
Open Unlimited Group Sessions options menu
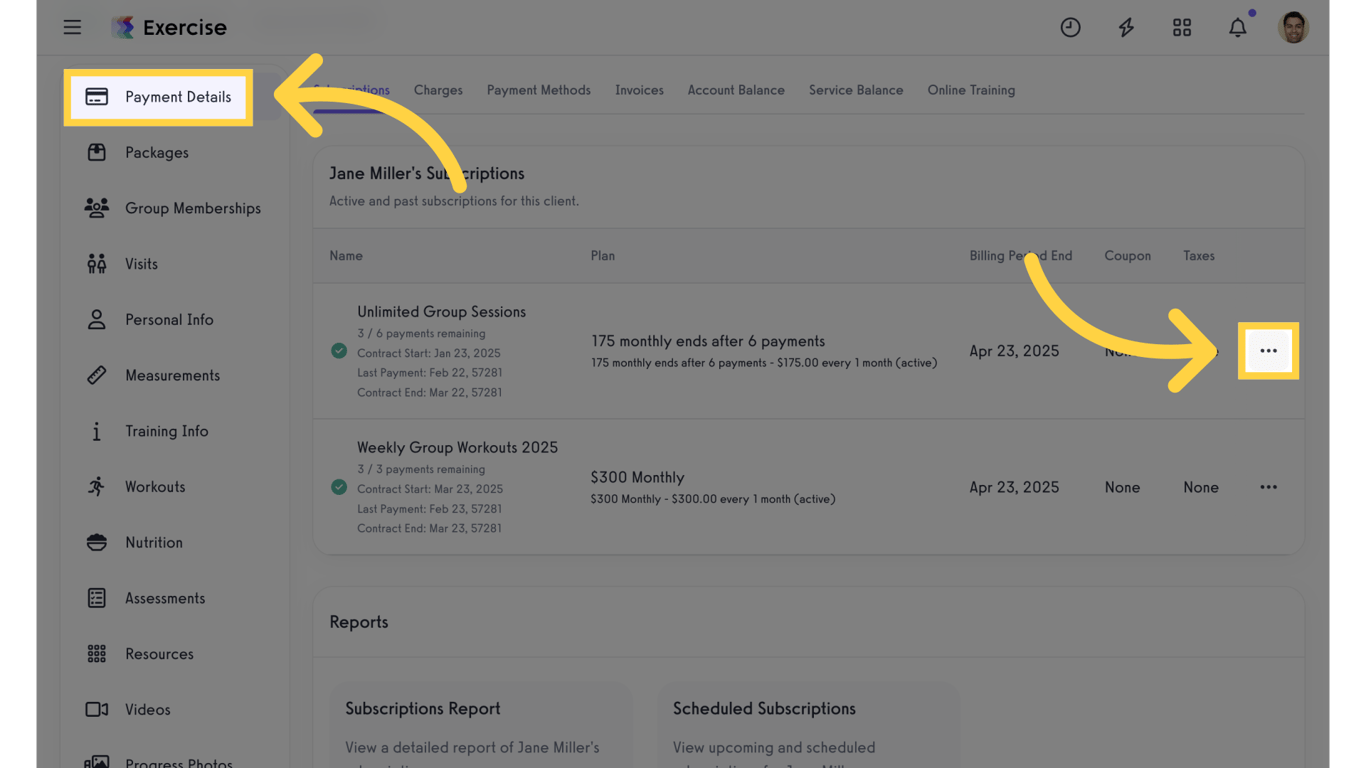pyautogui.click(x=1268, y=351)
